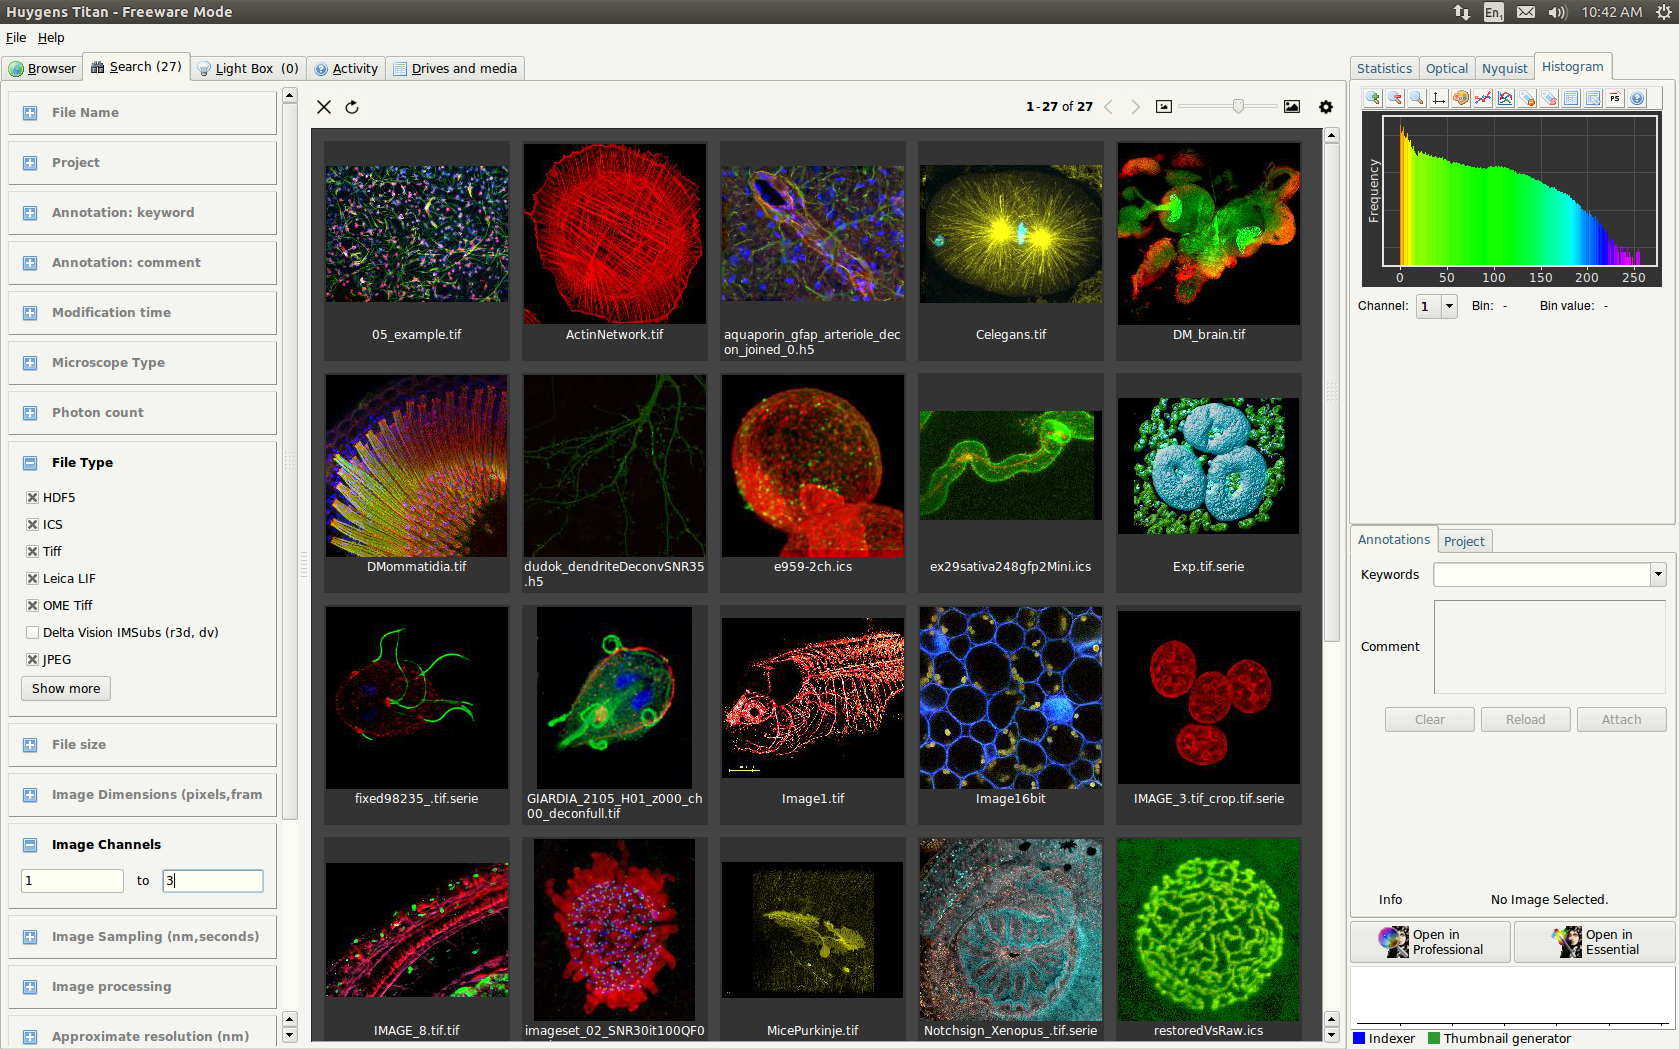Click Open in Professional button
The image size is (1679, 1049).
click(1430, 942)
